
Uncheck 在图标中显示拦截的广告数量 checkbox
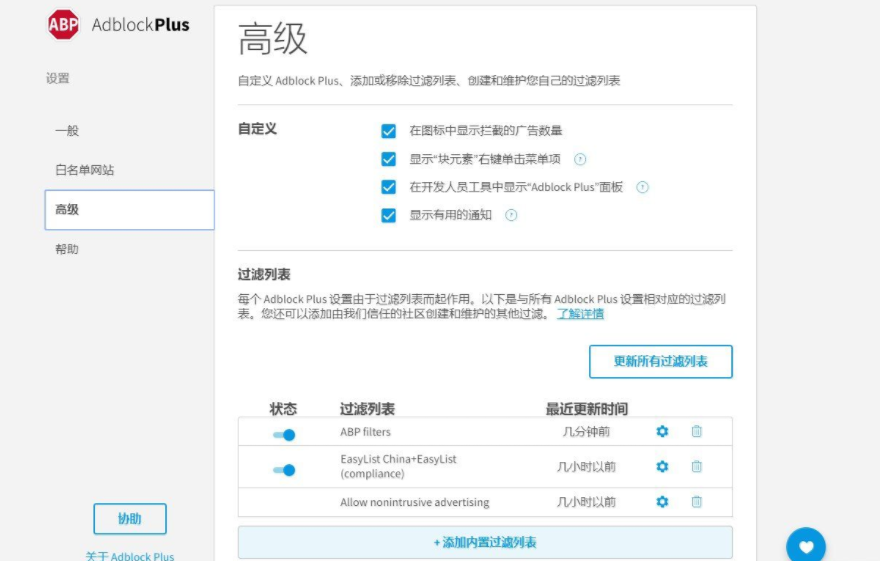click(388, 131)
